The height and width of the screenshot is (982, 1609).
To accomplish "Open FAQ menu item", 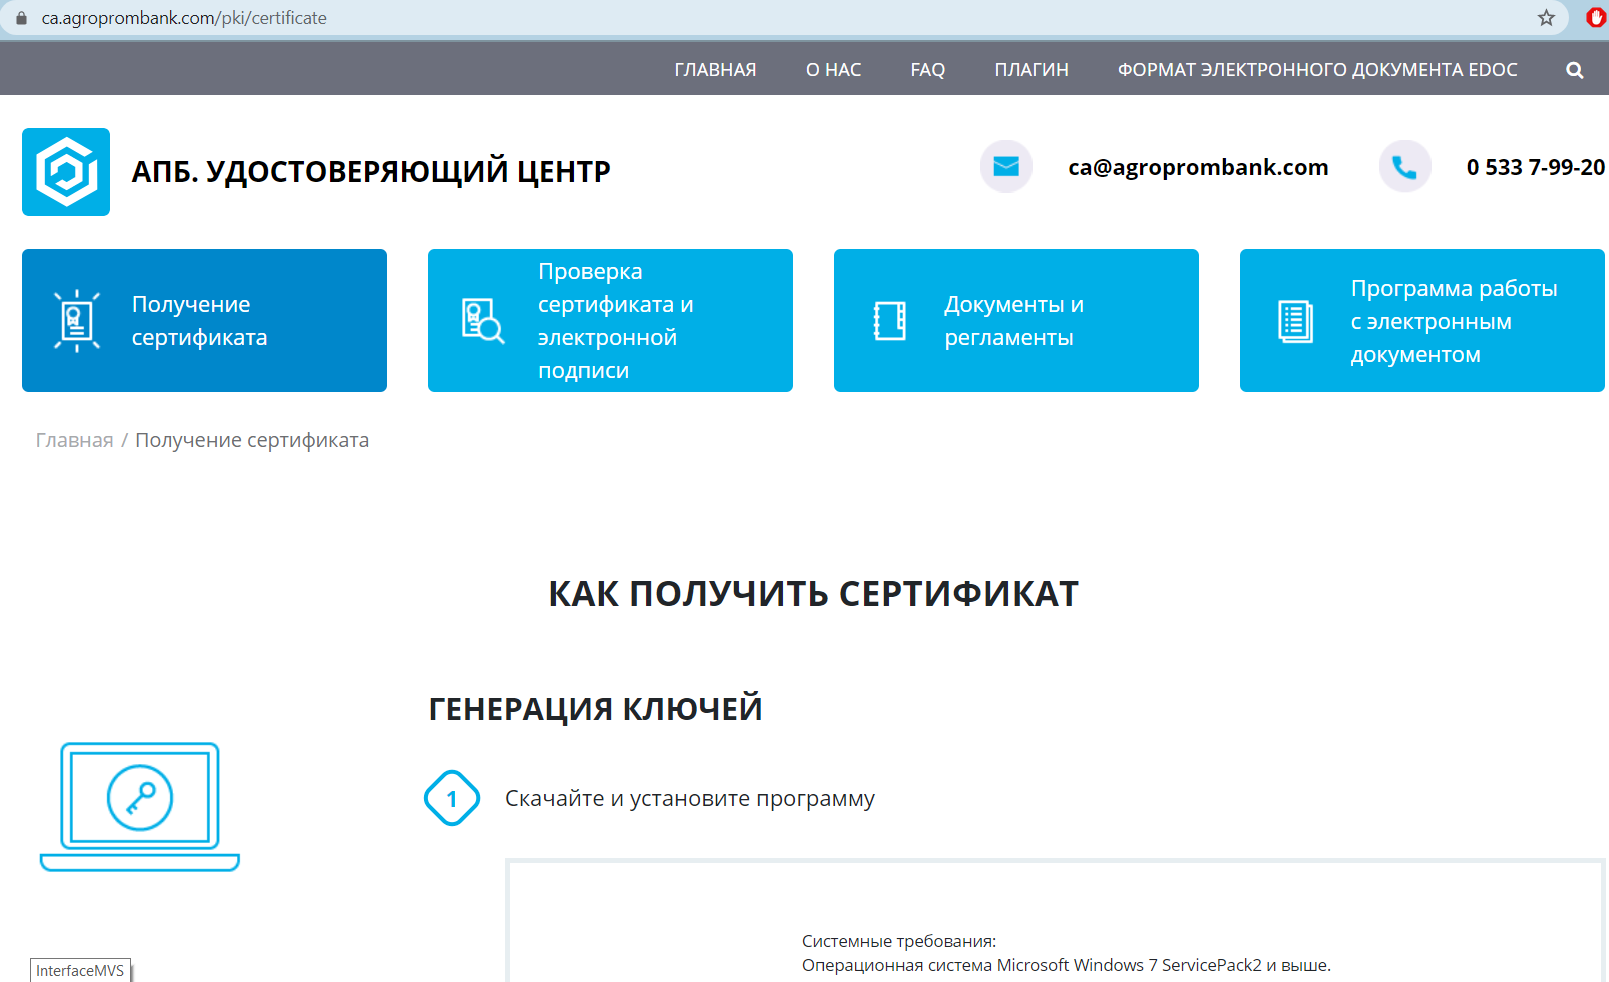I will 927,70.
